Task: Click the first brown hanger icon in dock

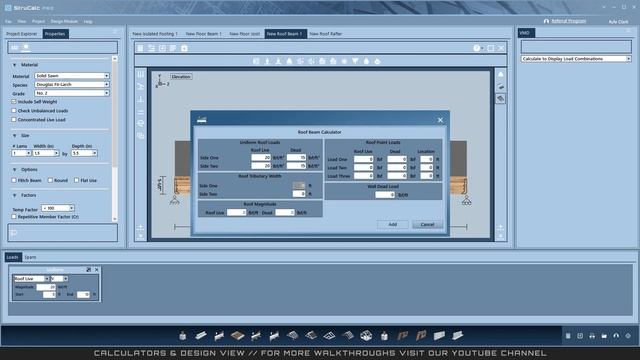Action: [402, 336]
